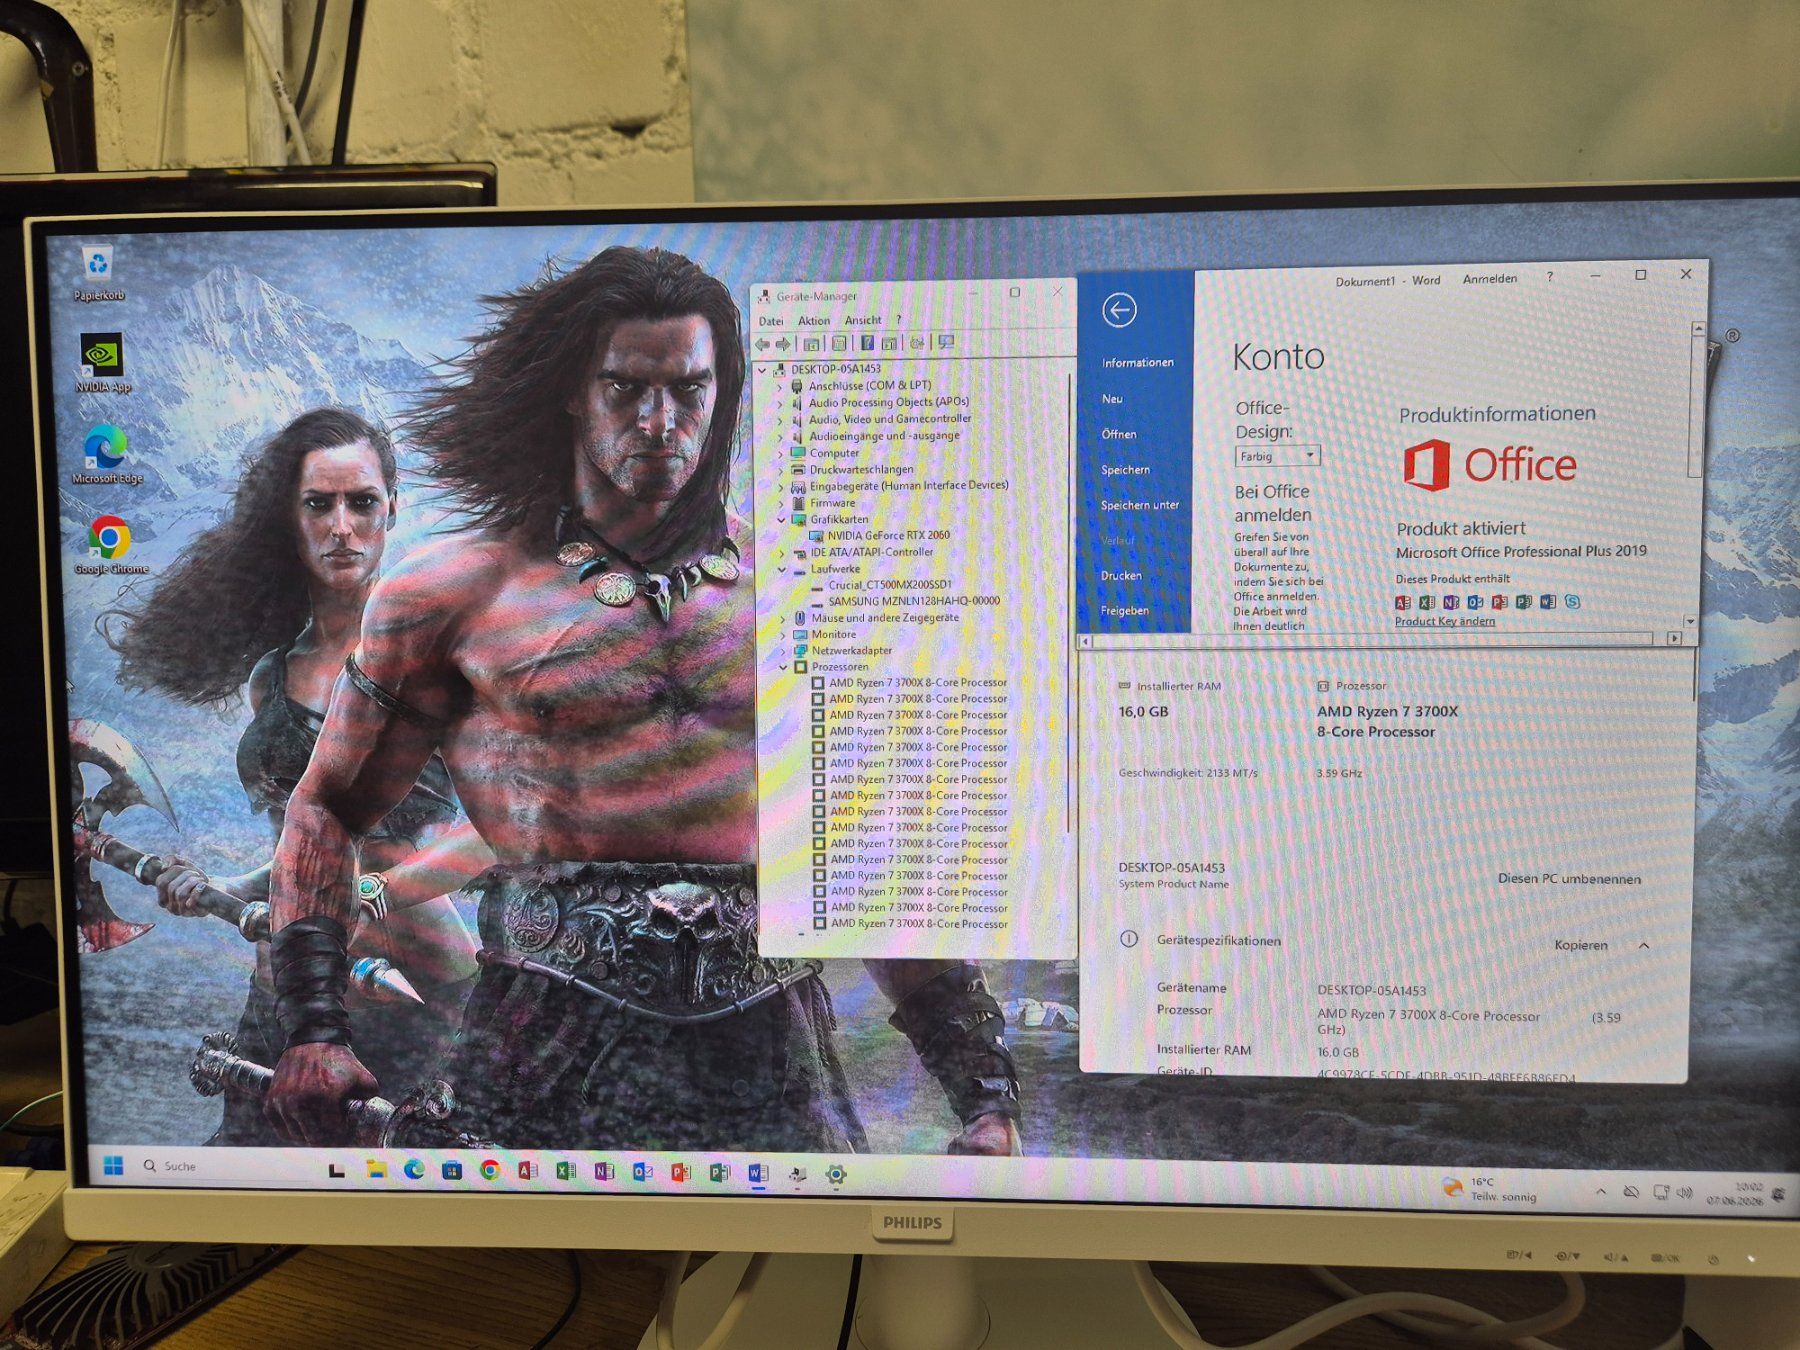Launch Publisher from the taskbar

[x=719, y=1172]
